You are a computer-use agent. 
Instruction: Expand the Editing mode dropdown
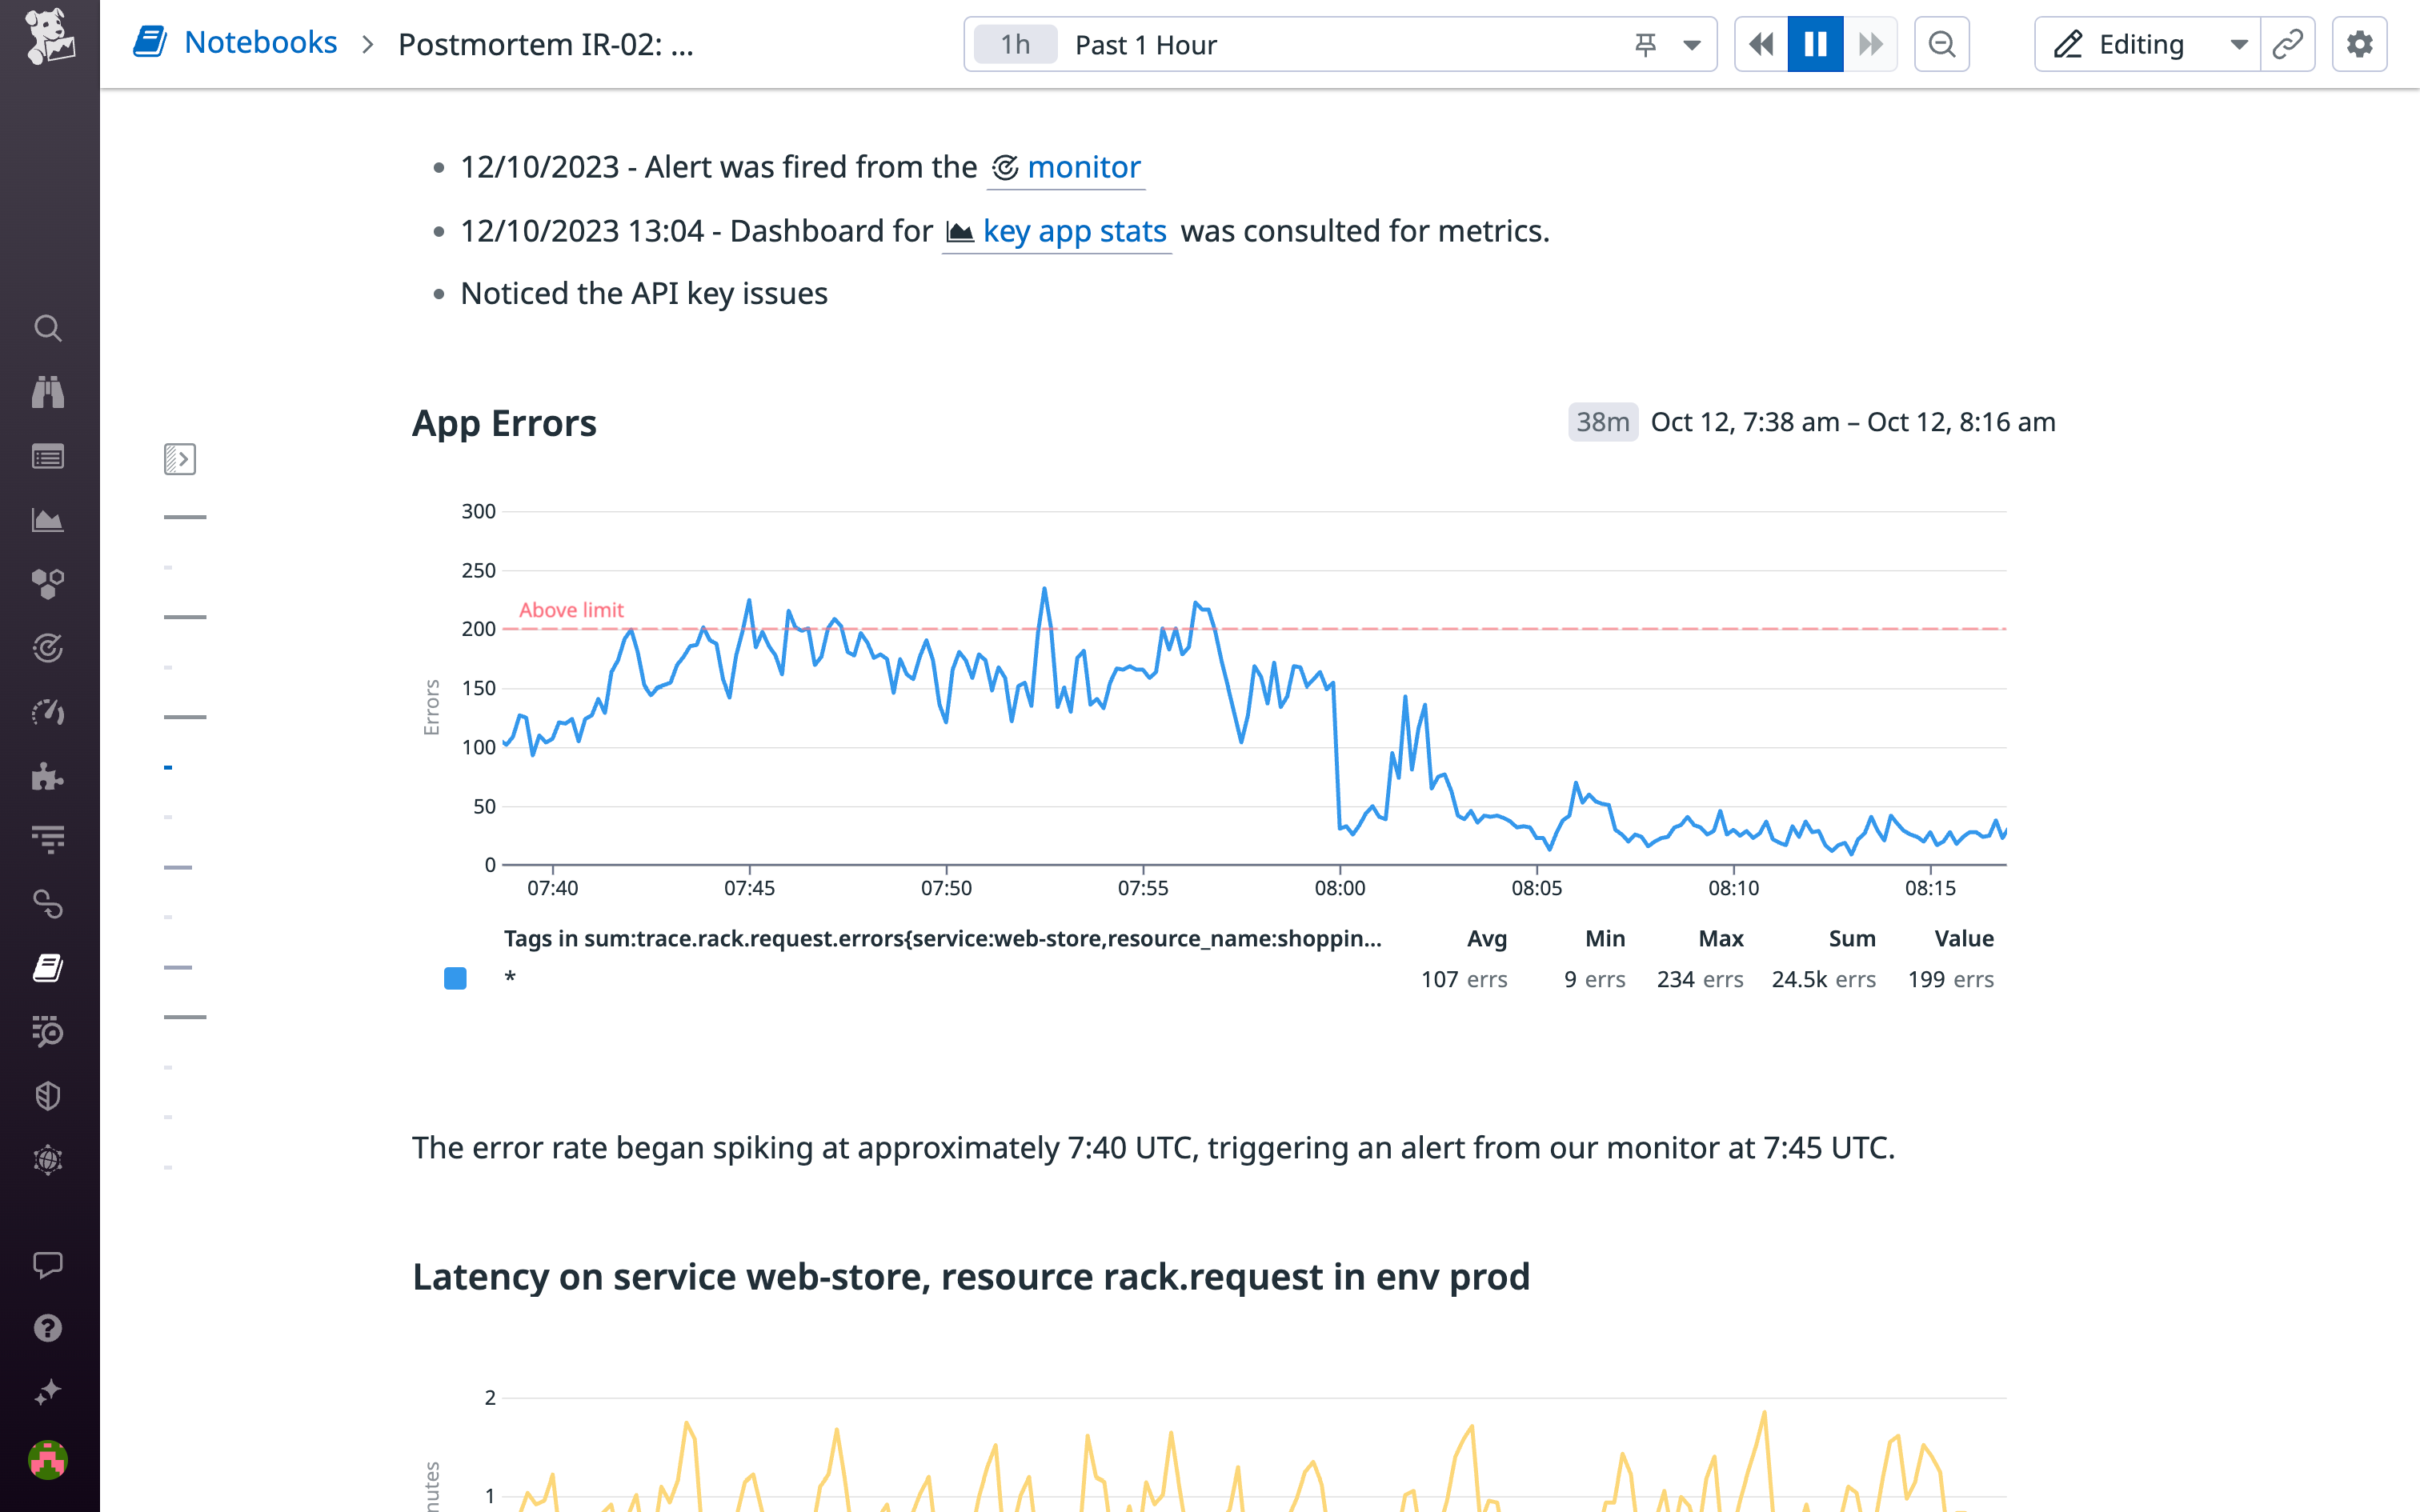(x=2238, y=44)
